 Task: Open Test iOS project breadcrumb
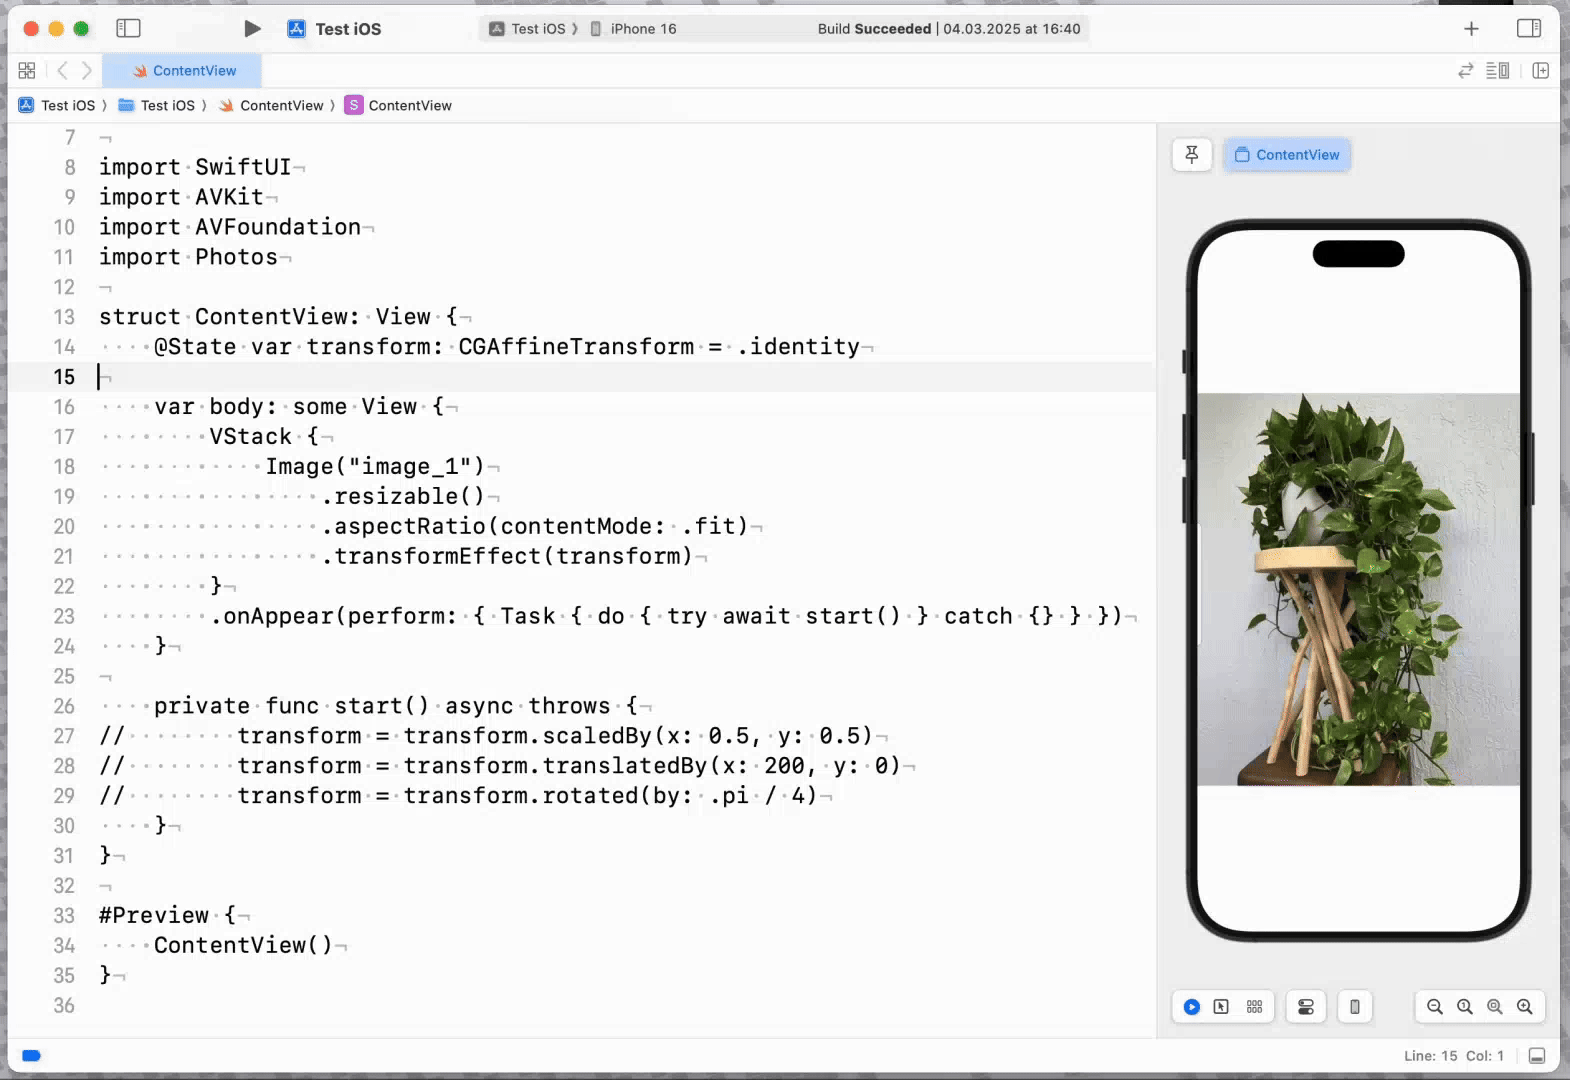pos(57,106)
